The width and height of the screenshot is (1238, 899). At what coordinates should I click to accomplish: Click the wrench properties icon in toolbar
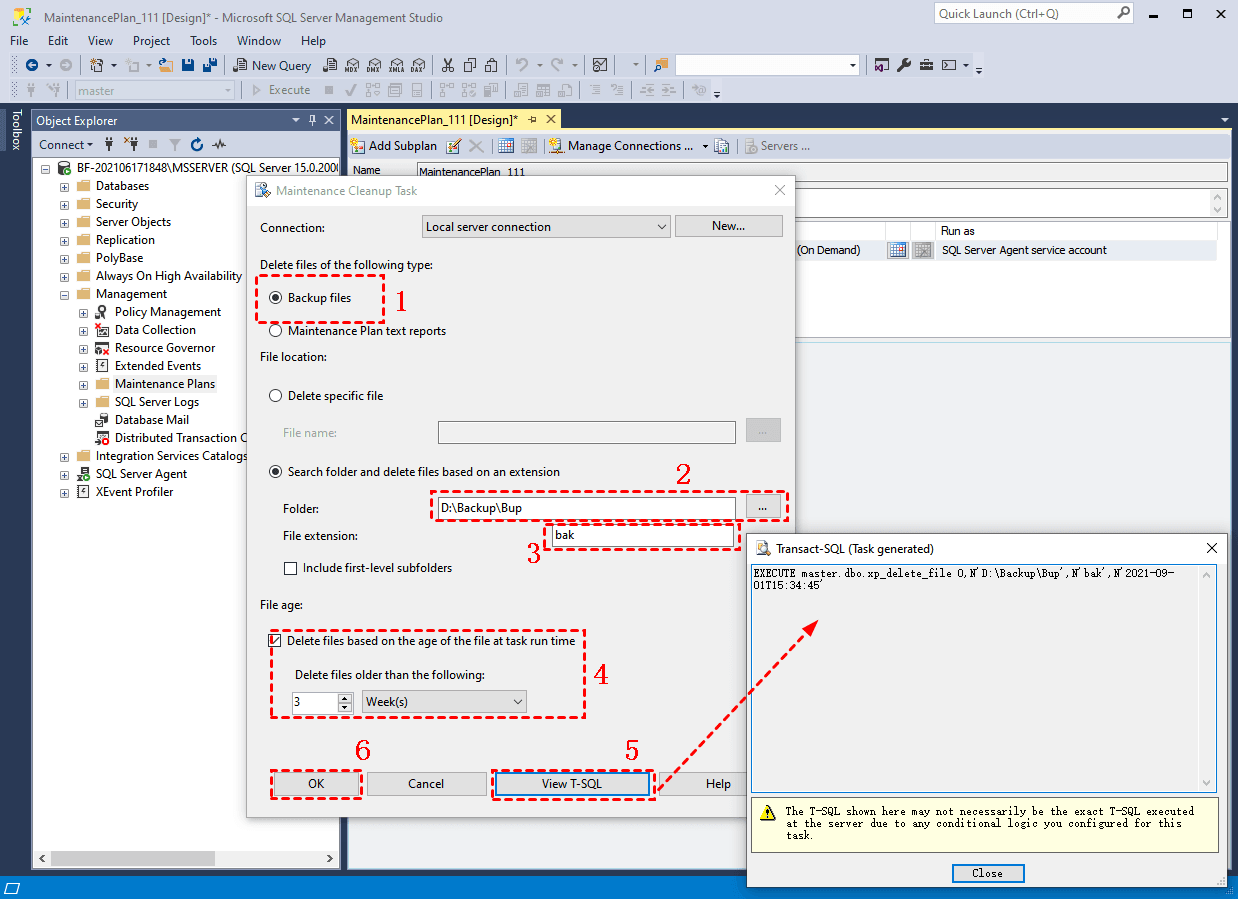pyautogui.click(x=904, y=65)
